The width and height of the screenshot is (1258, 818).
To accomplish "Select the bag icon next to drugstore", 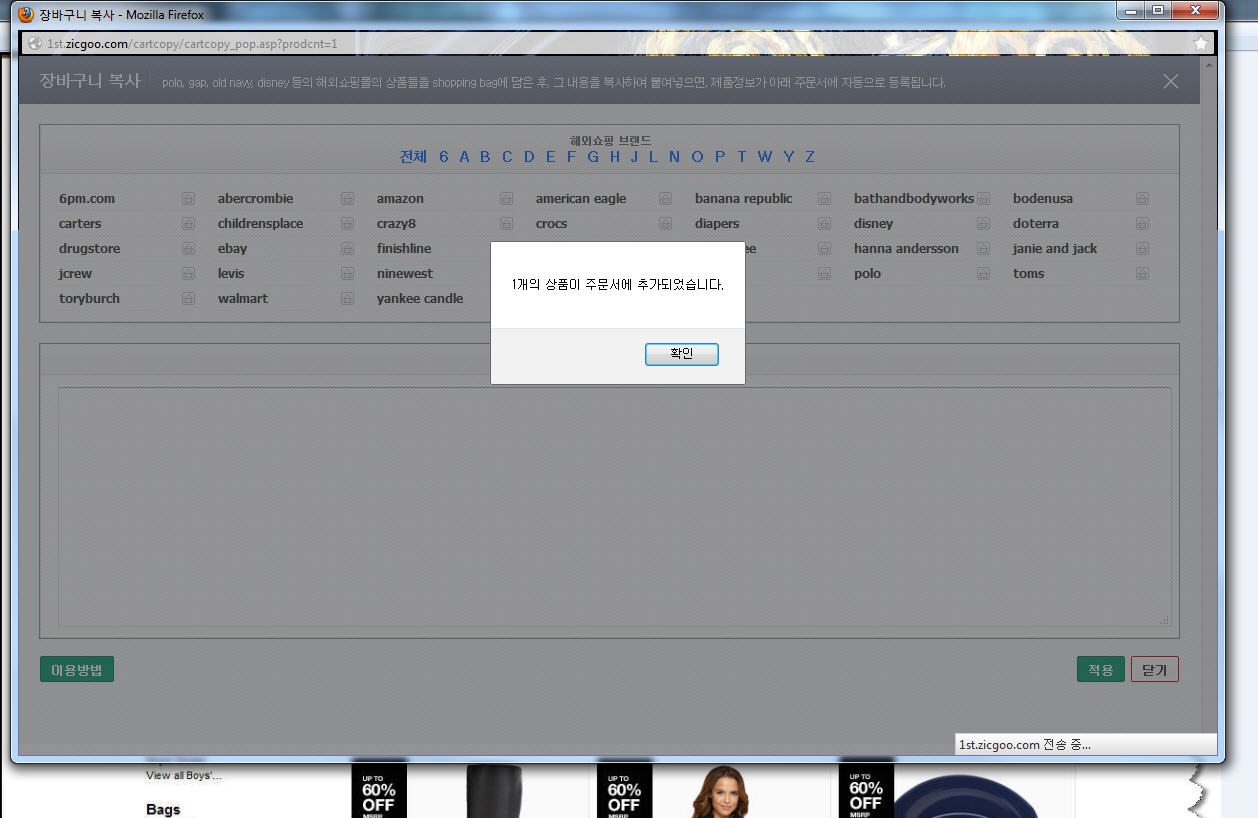I will [188, 248].
